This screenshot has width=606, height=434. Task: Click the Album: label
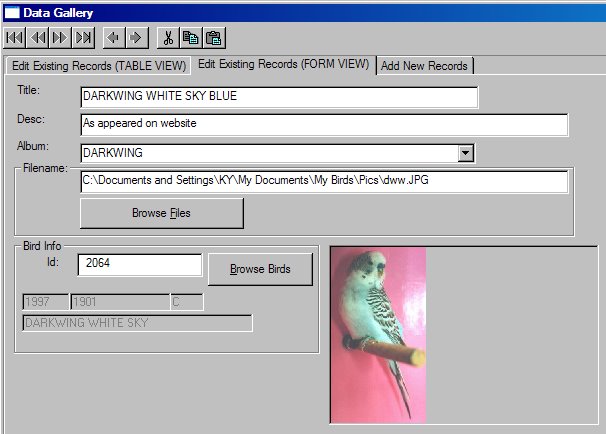[33, 146]
